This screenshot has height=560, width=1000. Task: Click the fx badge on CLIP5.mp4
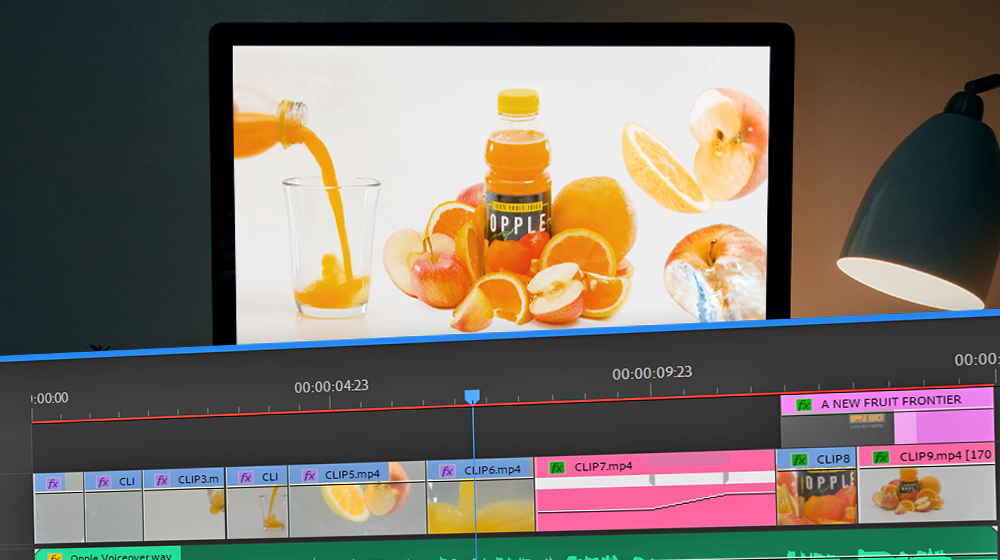point(309,476)
